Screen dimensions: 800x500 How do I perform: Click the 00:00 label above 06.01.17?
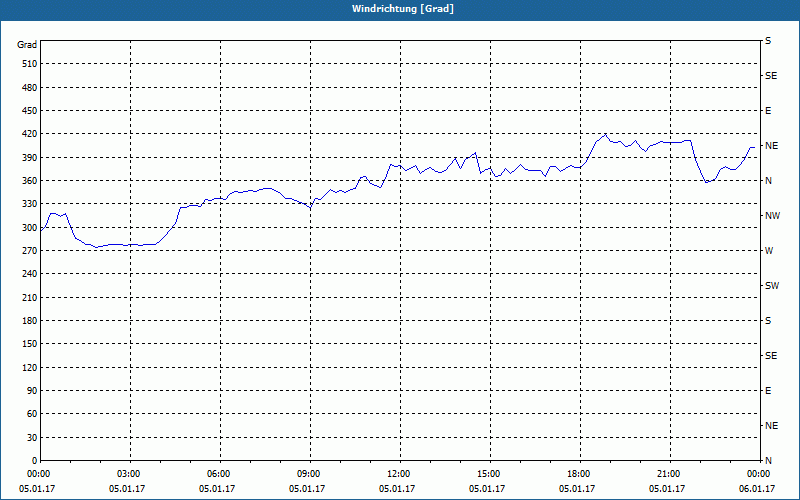tap(758, 474)
